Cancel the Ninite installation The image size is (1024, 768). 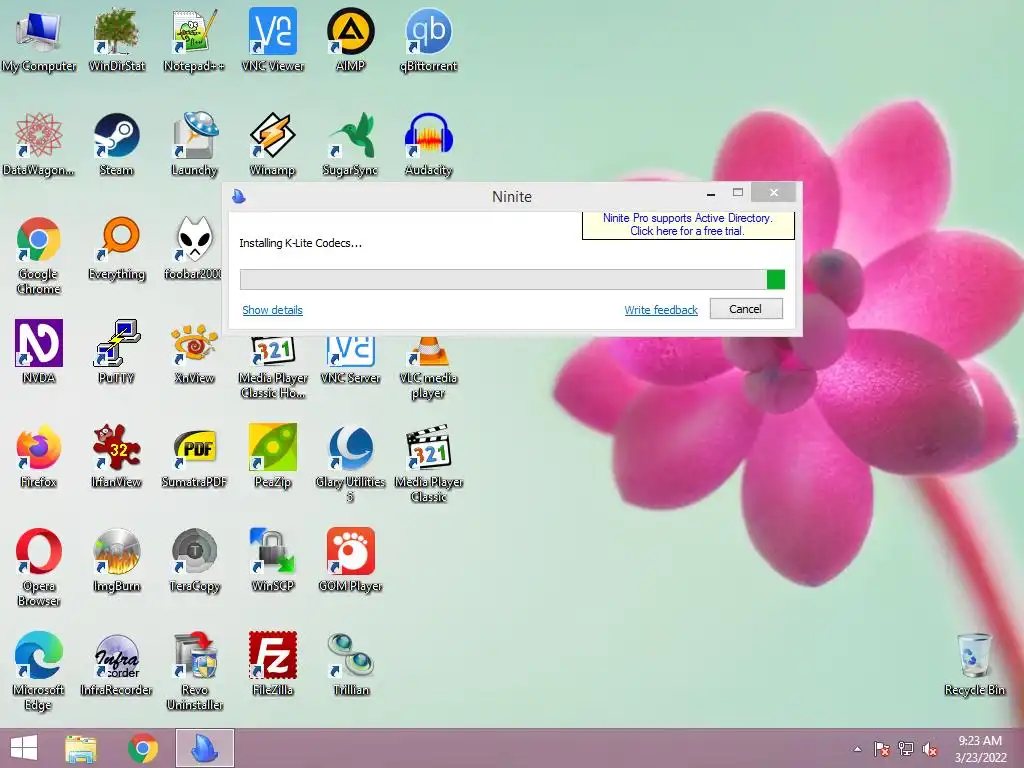pyautogui.click(x=746, y=309)
